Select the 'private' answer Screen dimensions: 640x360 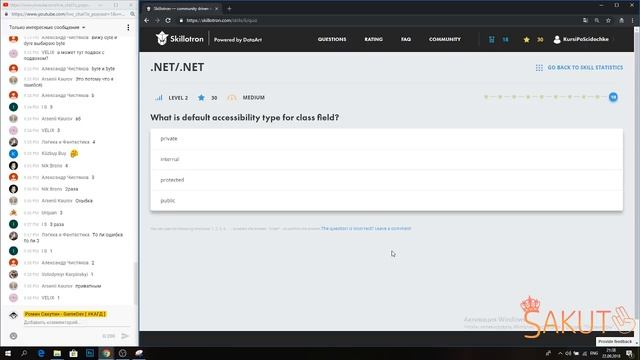[x=386, y=139]
